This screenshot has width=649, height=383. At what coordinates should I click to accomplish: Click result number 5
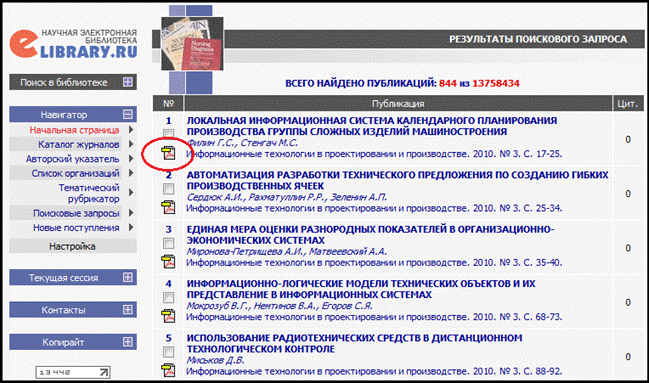[168, 338]
